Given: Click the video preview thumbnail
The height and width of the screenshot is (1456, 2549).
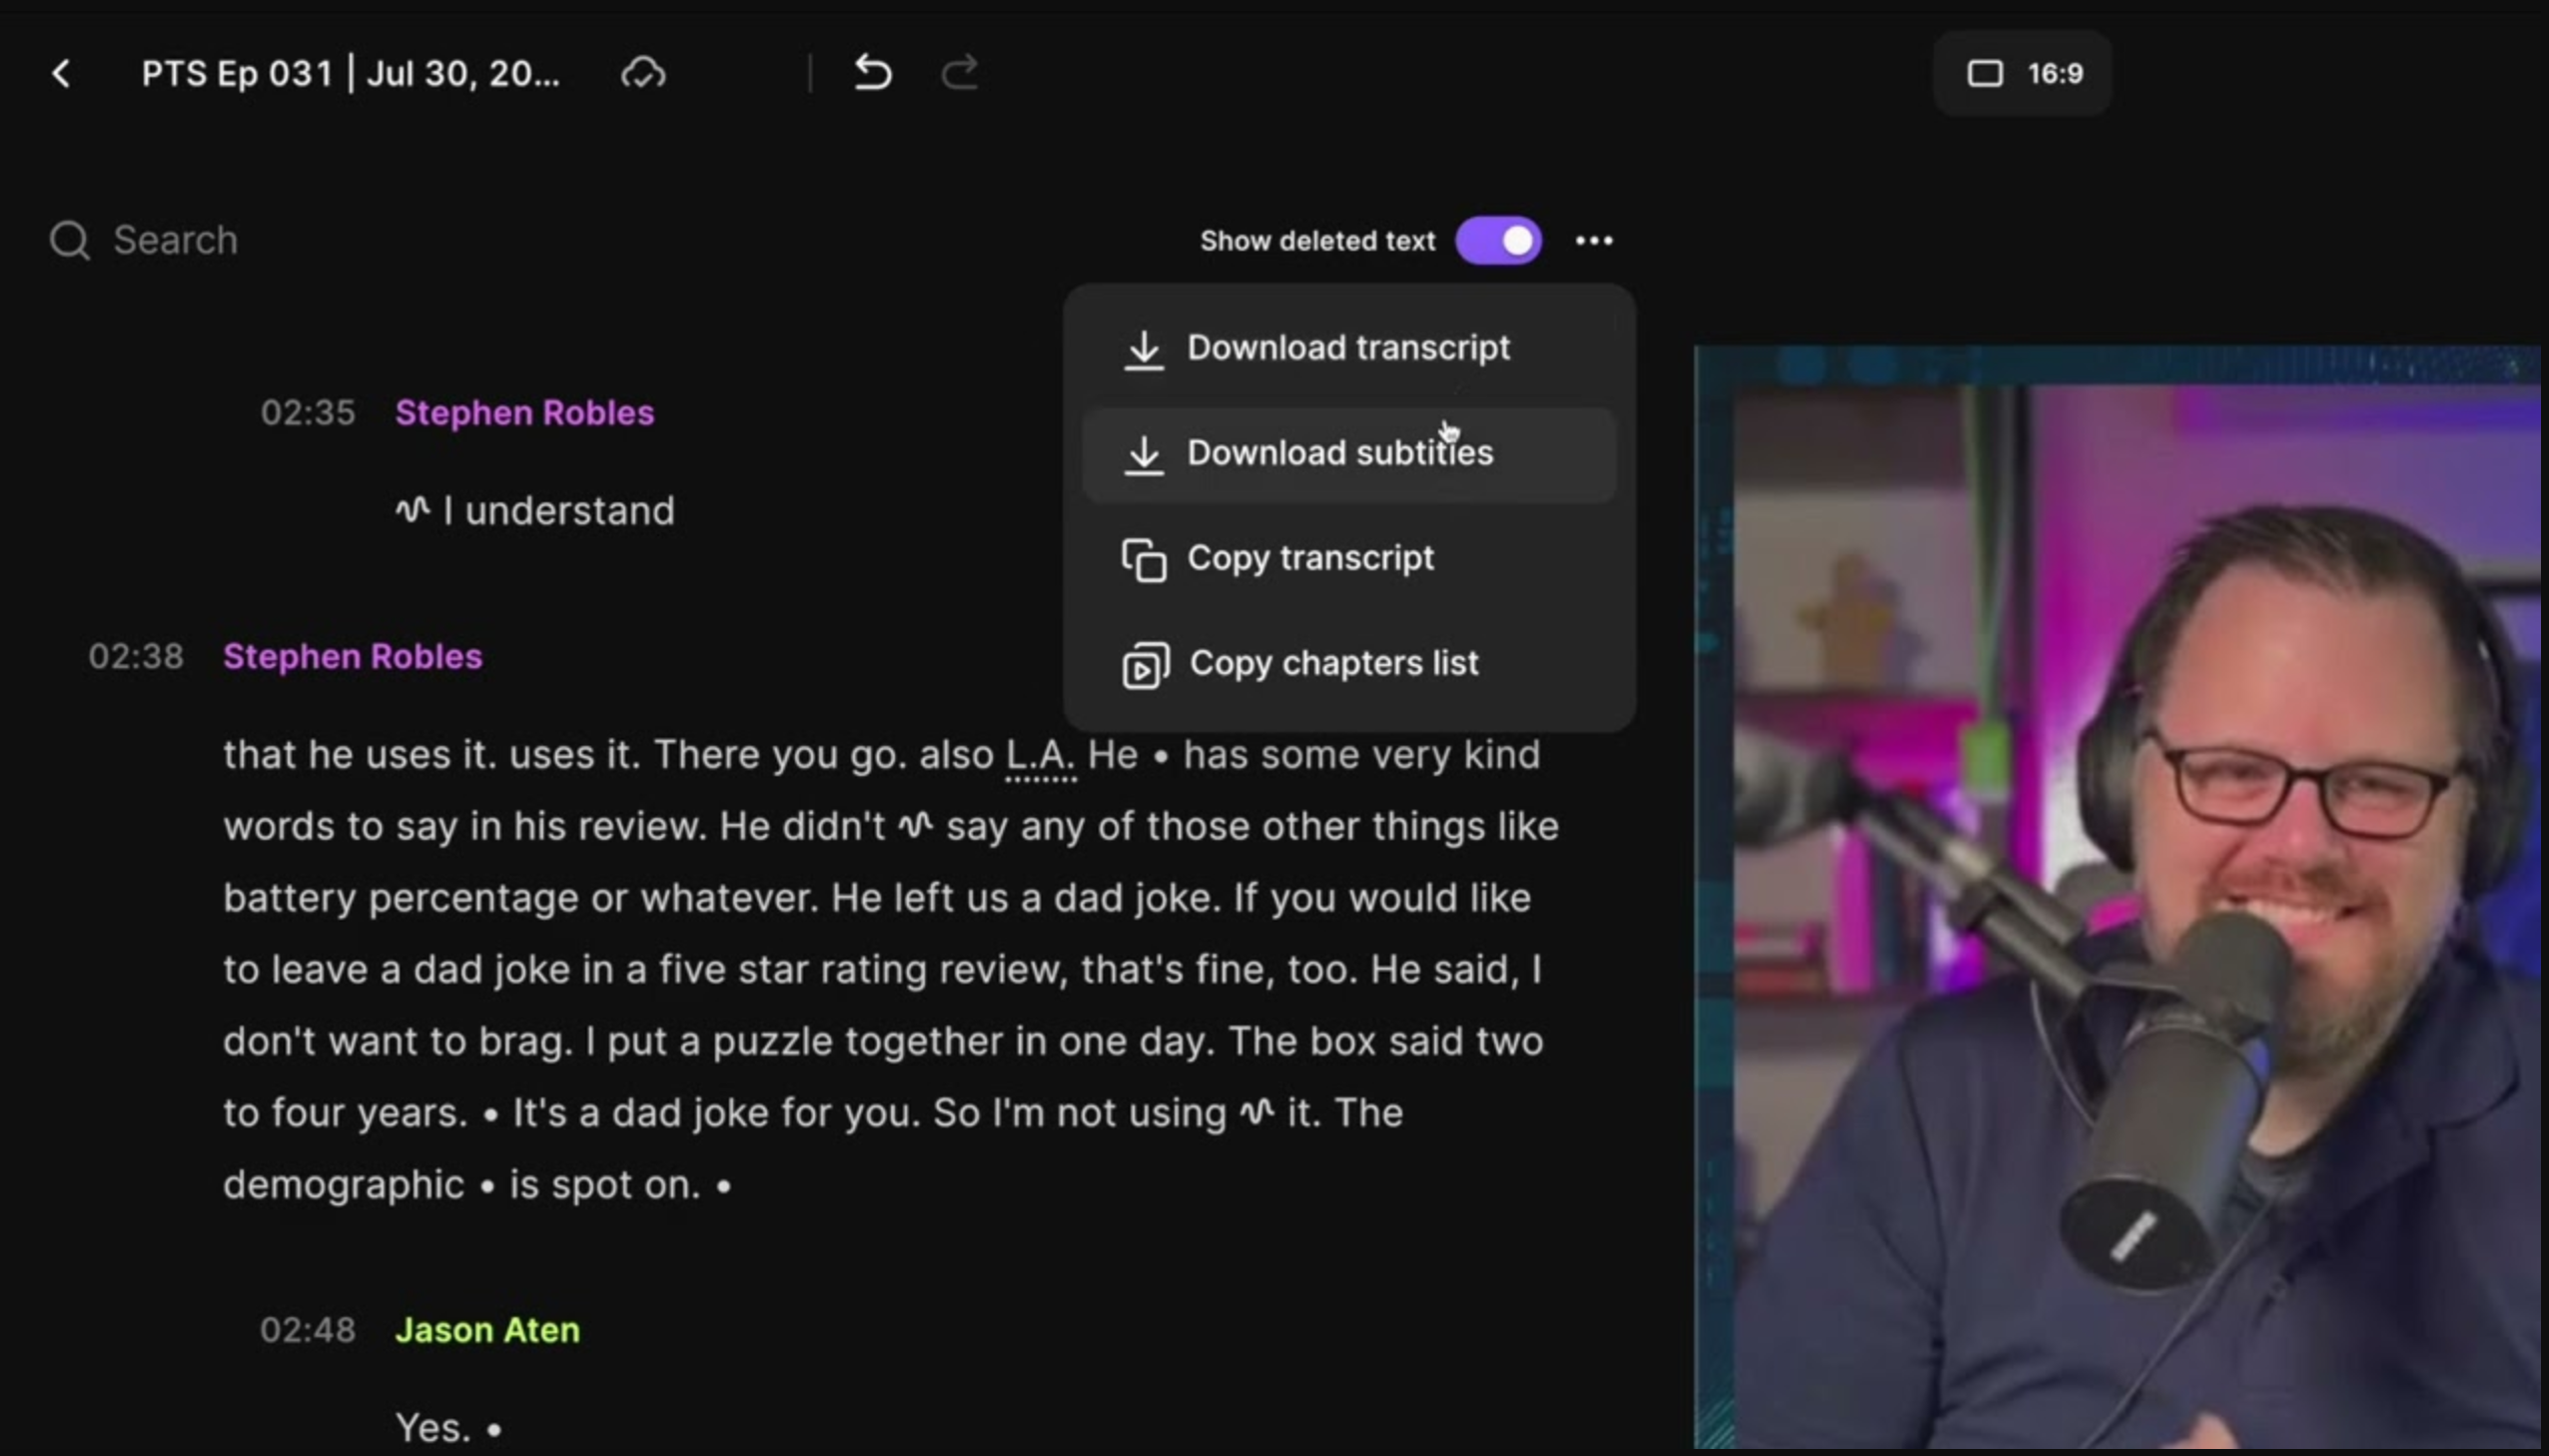Looking at the screenshot, I should click(2120, 900).
